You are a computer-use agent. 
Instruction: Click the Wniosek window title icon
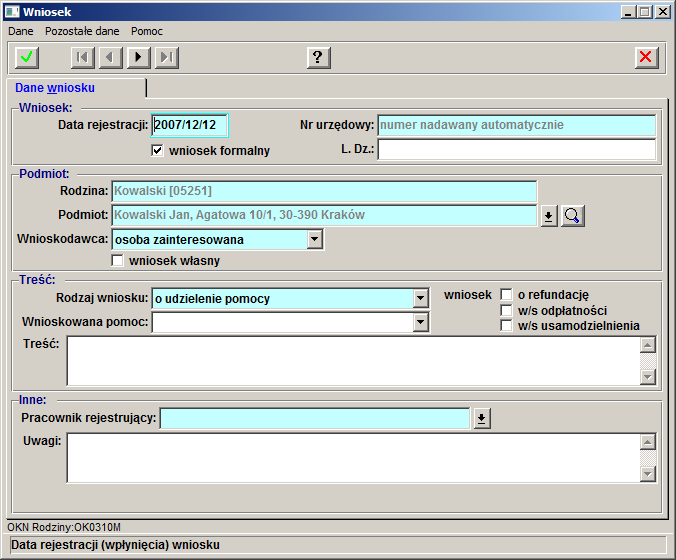pos(12,12)
